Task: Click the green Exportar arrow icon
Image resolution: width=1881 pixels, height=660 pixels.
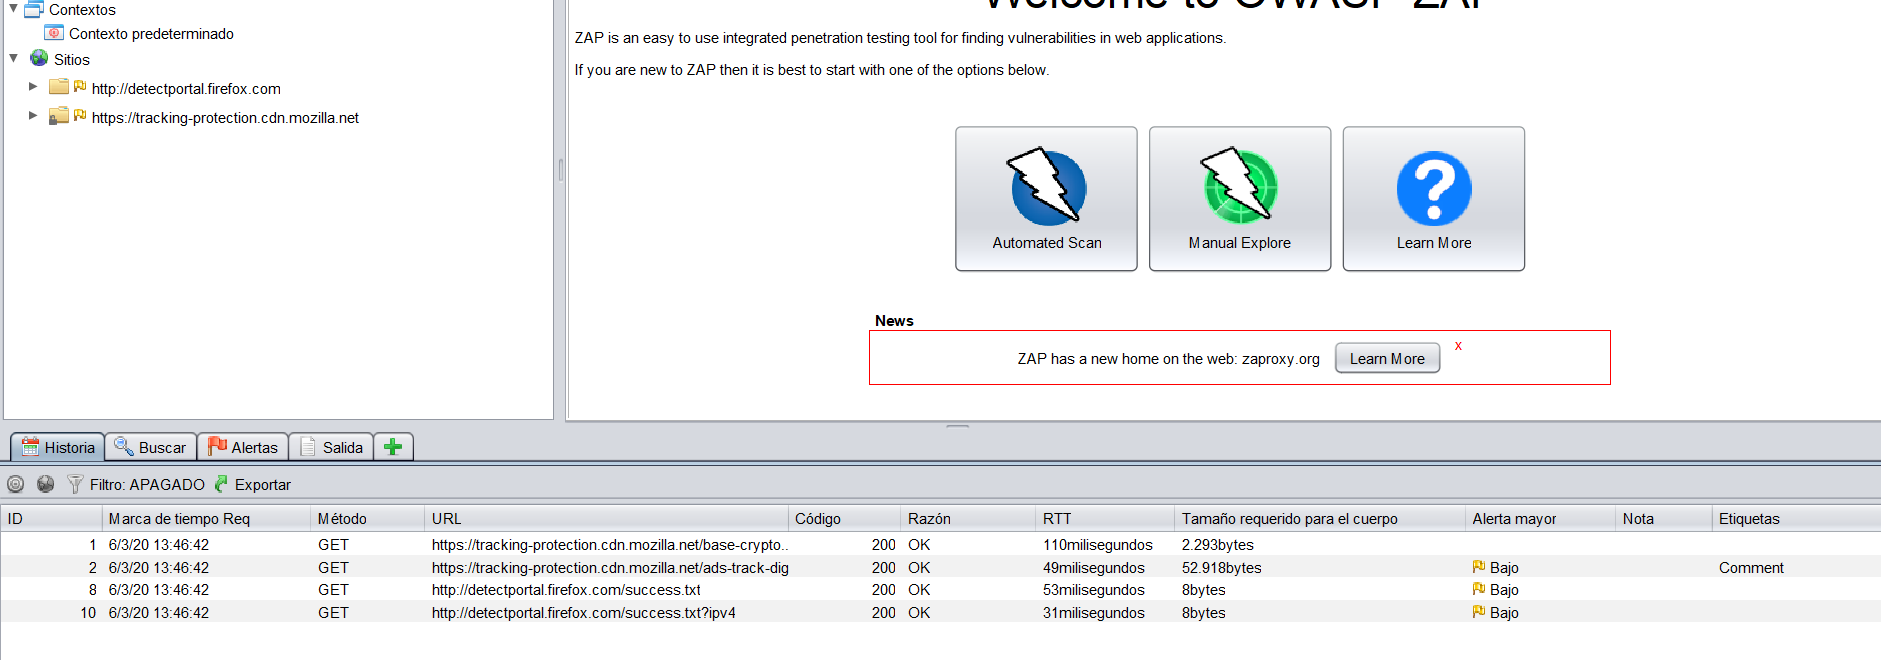Action: point(221,484)
